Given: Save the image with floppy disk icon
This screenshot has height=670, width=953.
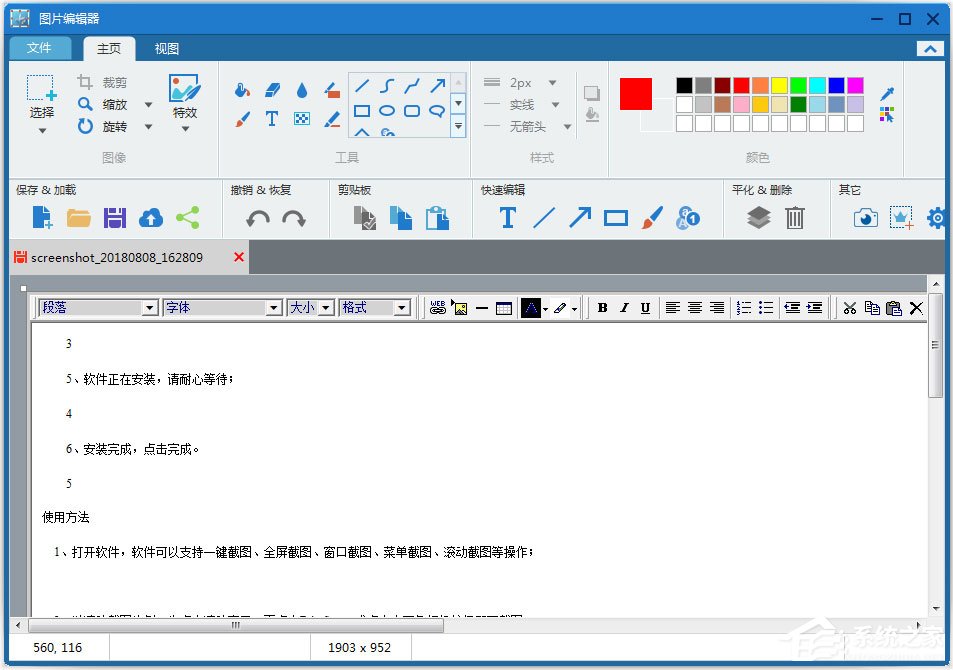Looking at the screenshot, I should pos(115,218).
